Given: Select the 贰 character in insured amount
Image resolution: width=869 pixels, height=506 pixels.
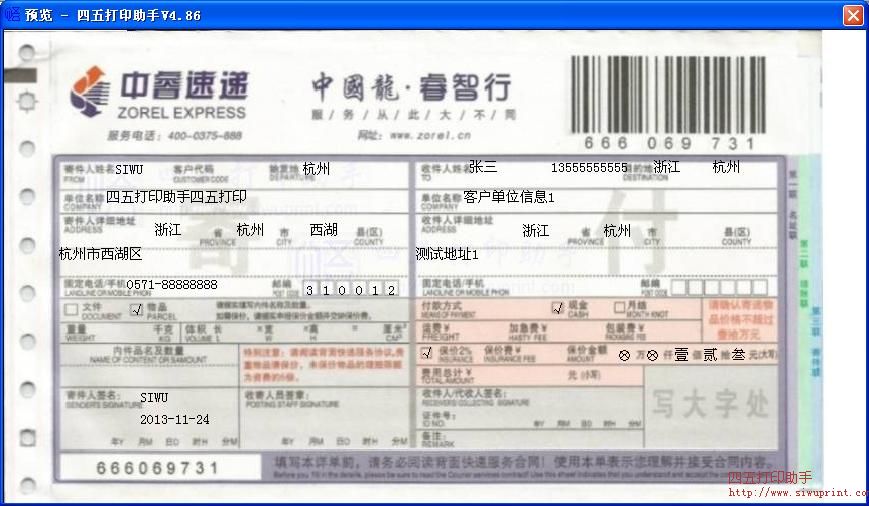Looking at the screenshot, I should point(710,355).
